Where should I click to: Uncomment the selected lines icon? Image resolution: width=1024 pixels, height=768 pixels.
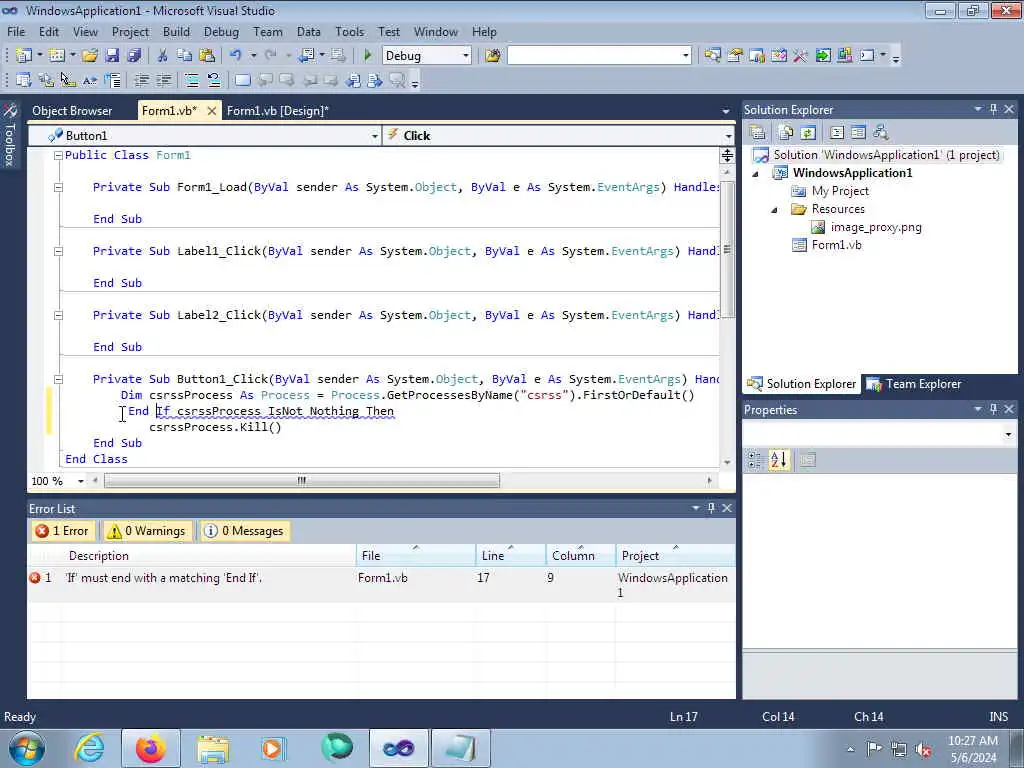(214, 80)
